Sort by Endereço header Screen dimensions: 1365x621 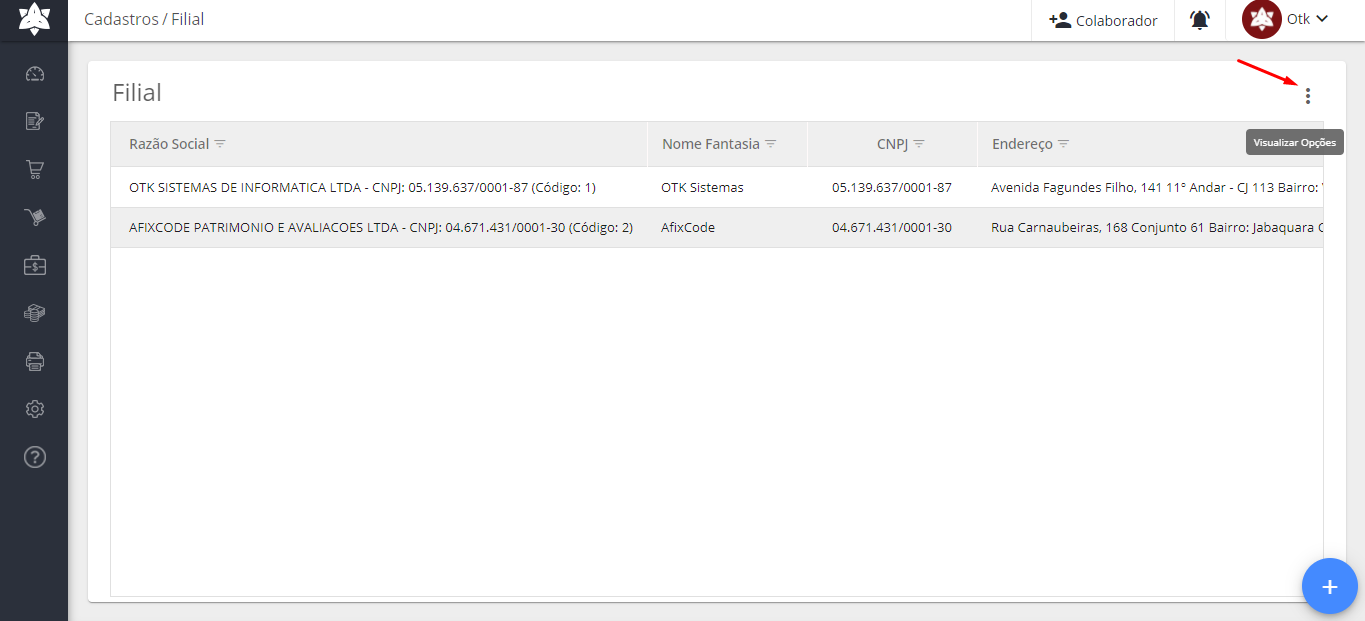pyautogui.click(x=1022, y=144)
